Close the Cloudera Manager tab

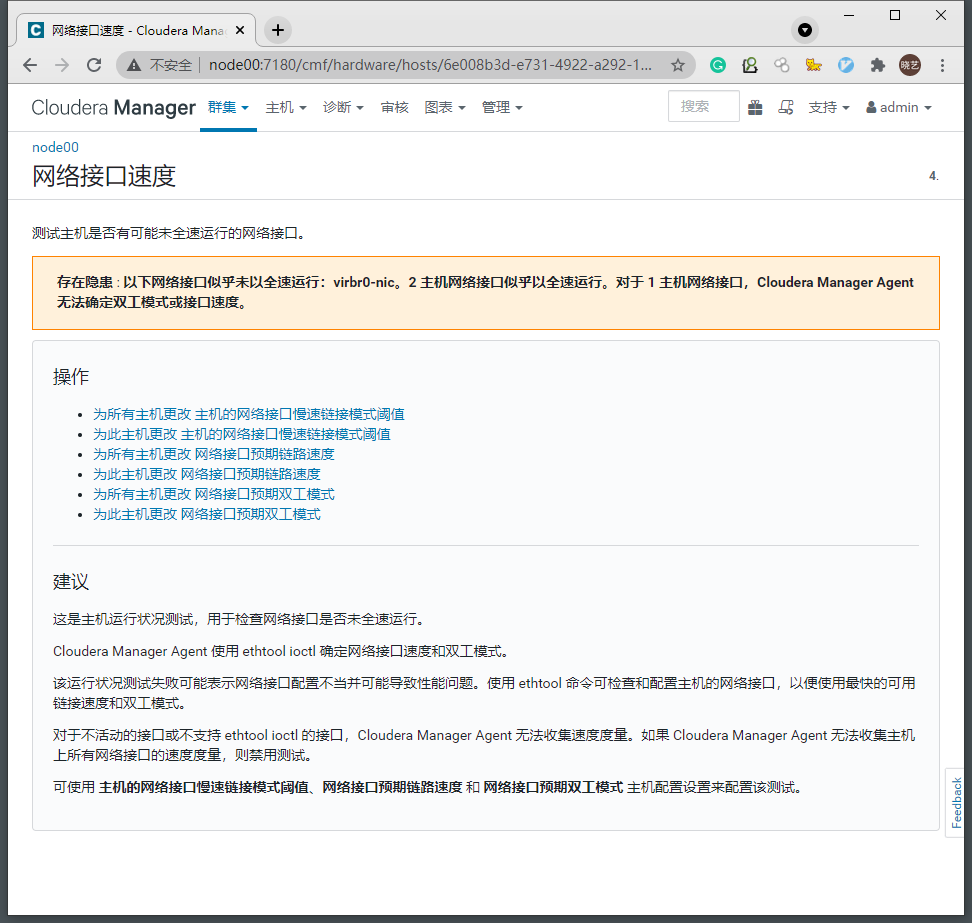point(241,30)
